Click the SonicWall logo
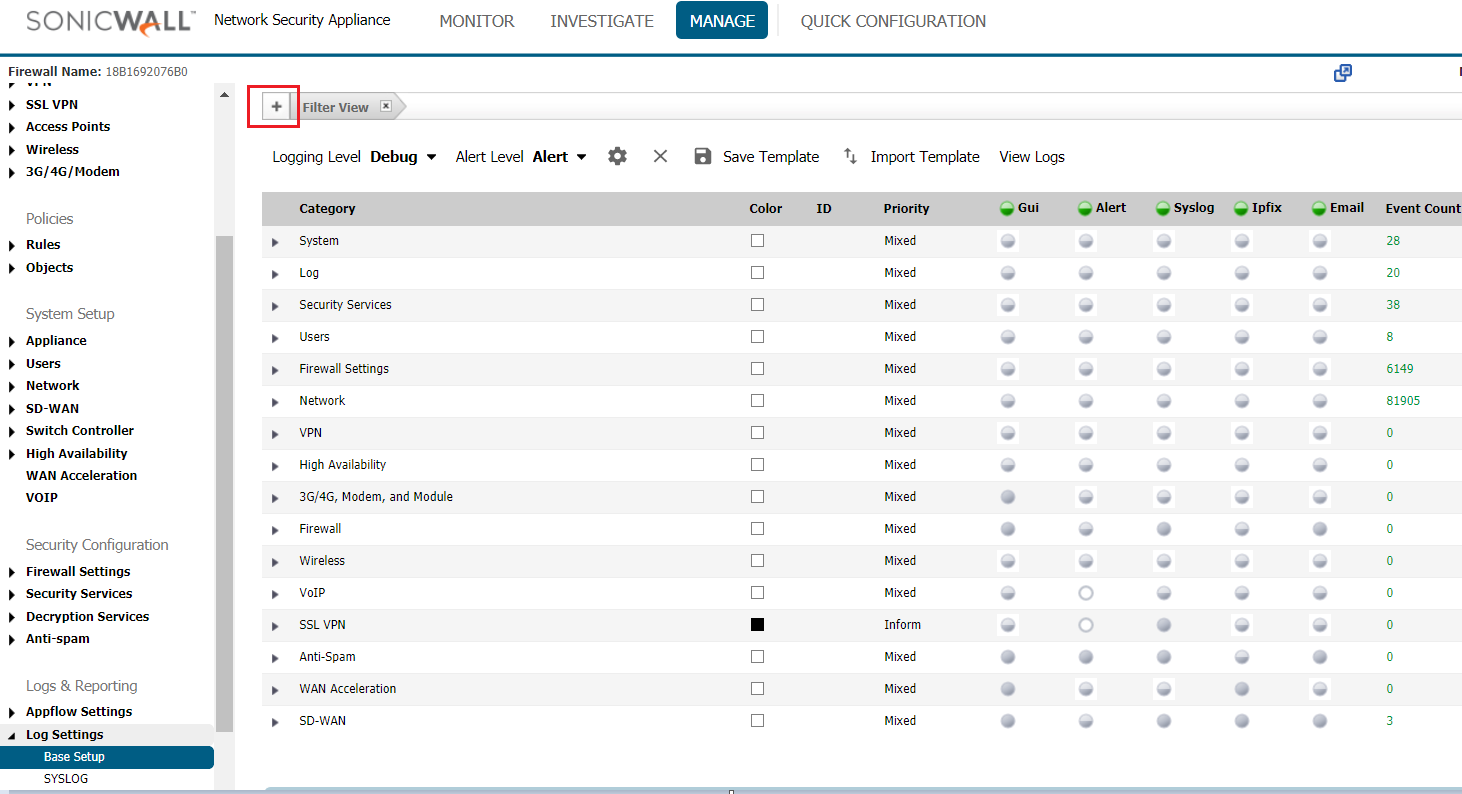1462x794 pixels. 108,22
